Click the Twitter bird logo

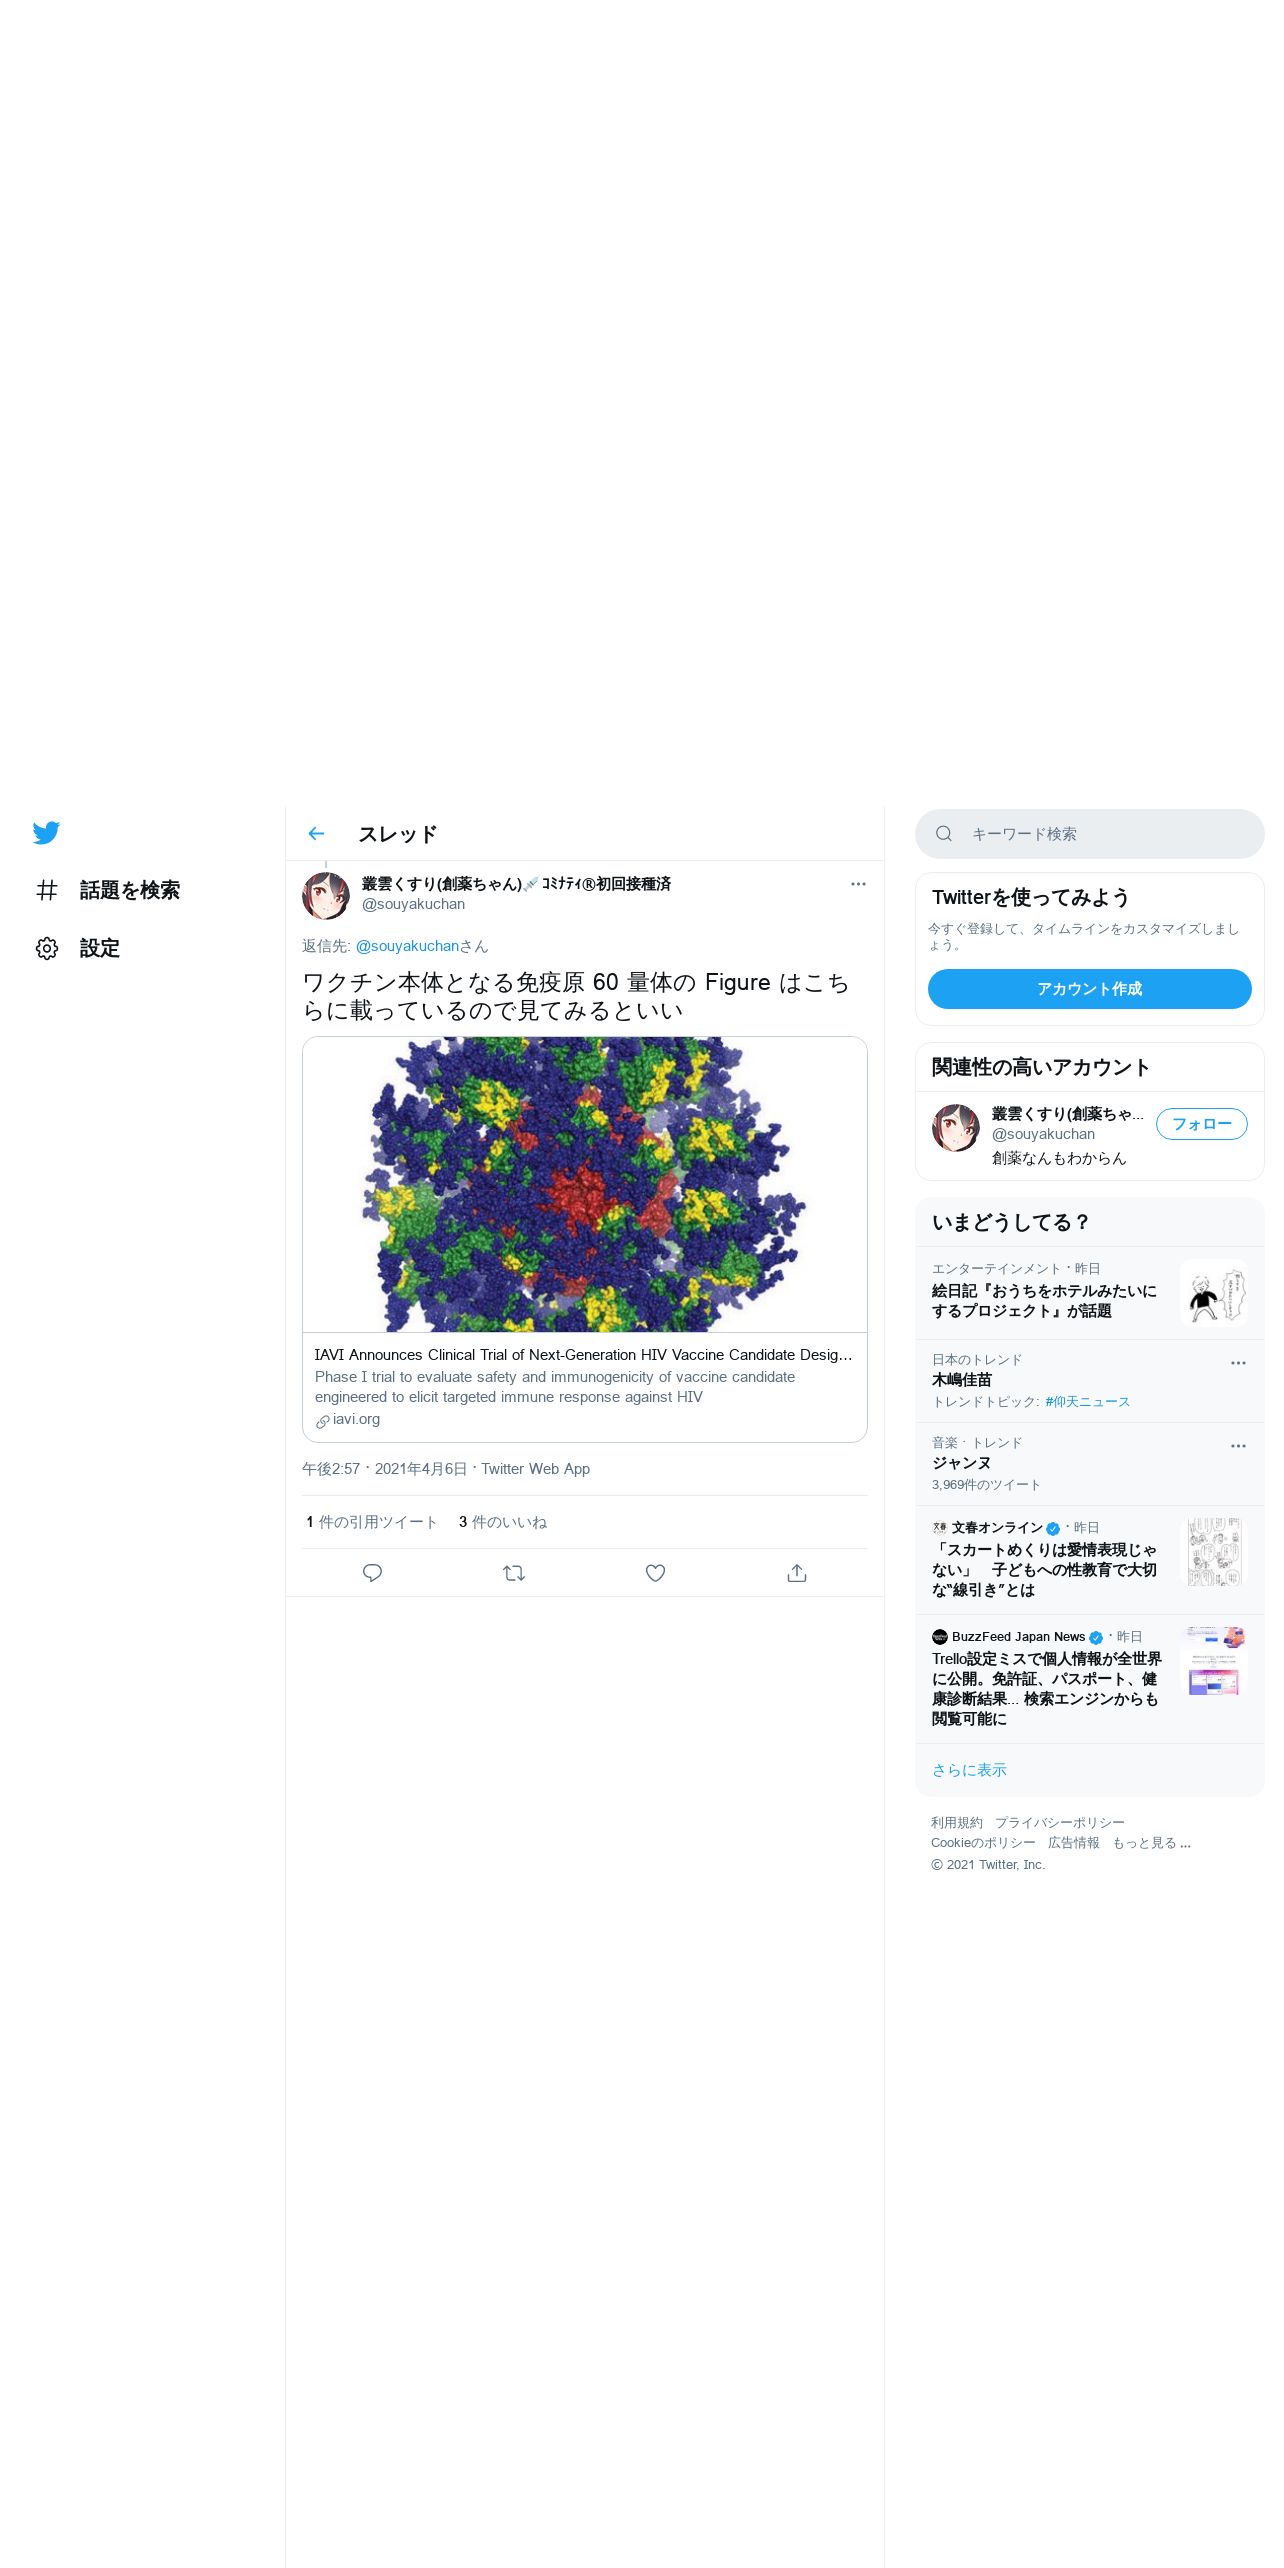click(46, 832)
